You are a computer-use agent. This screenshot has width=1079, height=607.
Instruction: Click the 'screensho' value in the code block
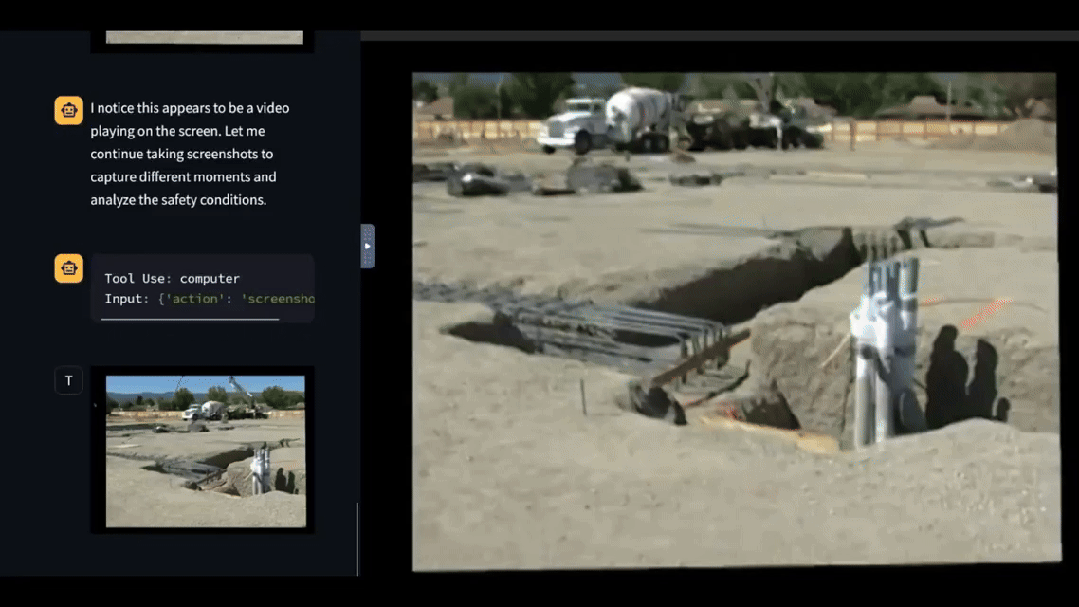[278, 299]
